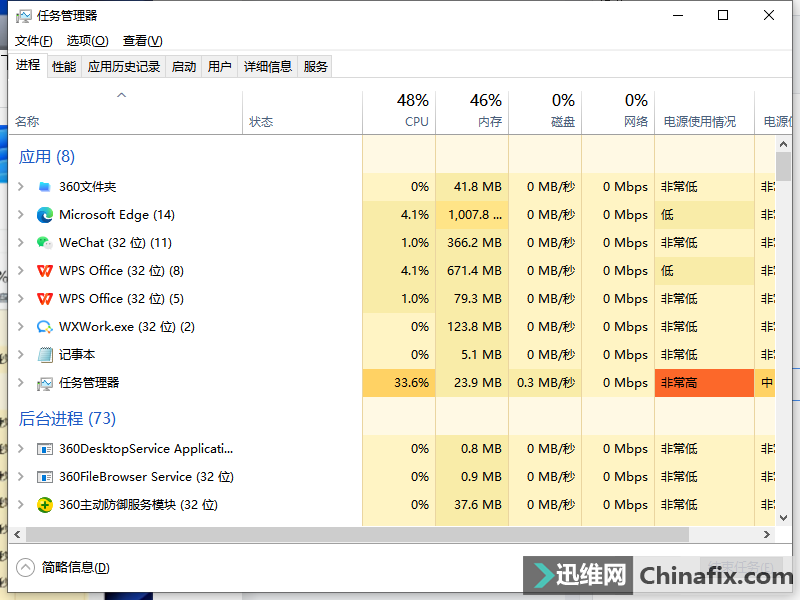Open the 查看(V) menu

[143, 41]
